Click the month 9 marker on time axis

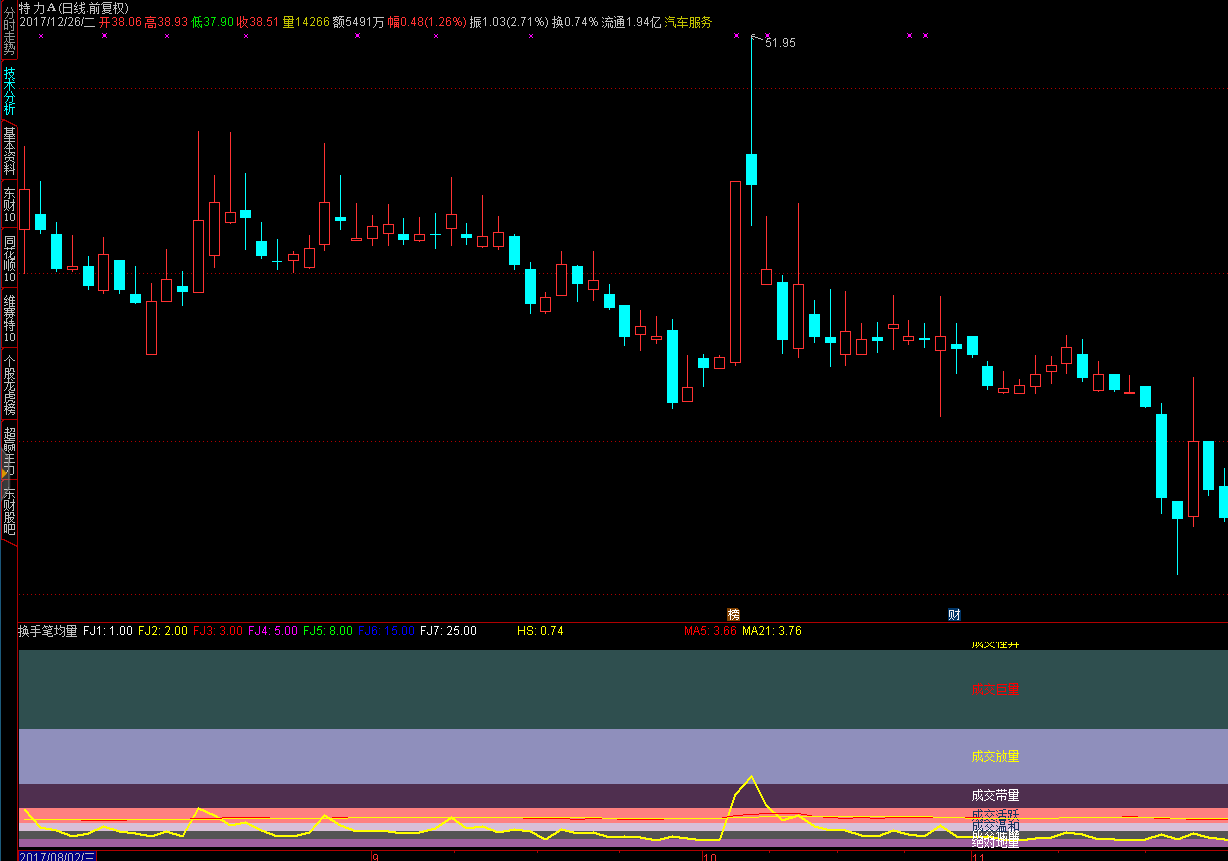[375, 857]
